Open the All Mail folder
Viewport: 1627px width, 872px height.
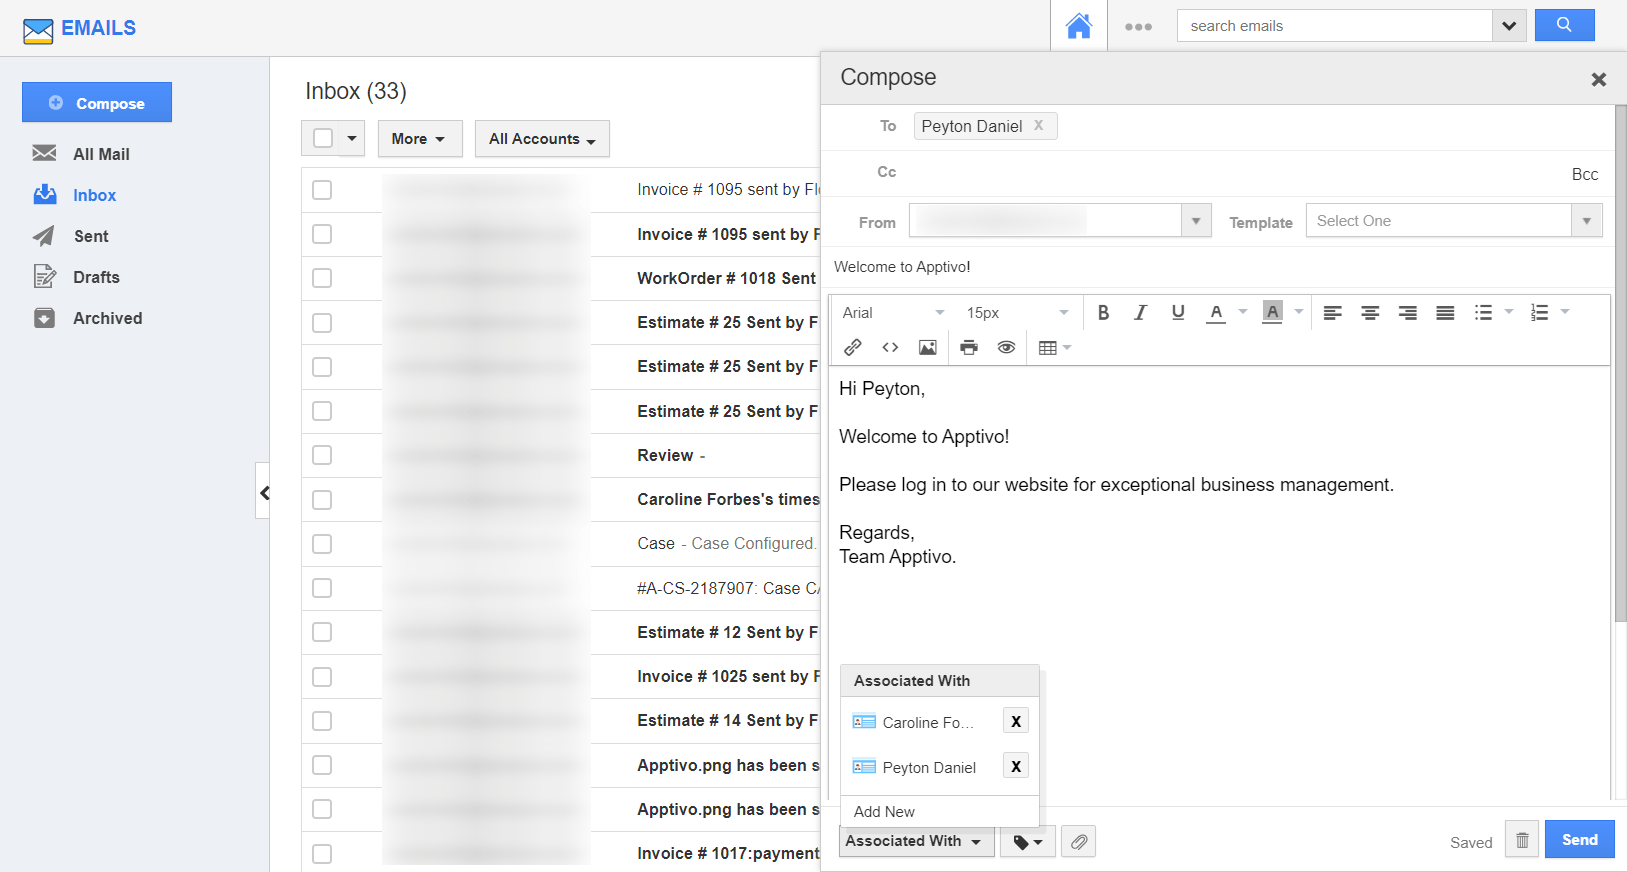tap(101, 154)
